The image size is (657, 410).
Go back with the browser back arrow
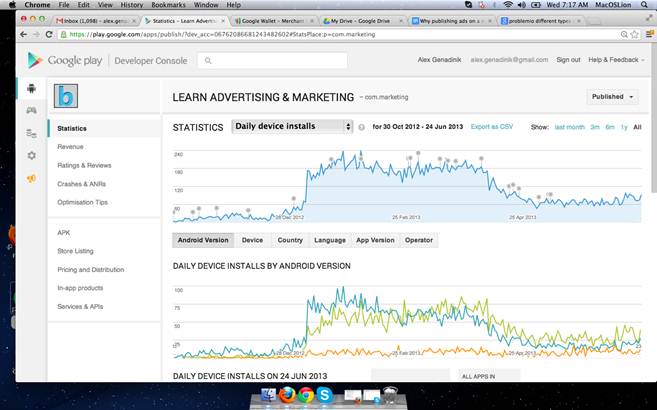(23, 34)
